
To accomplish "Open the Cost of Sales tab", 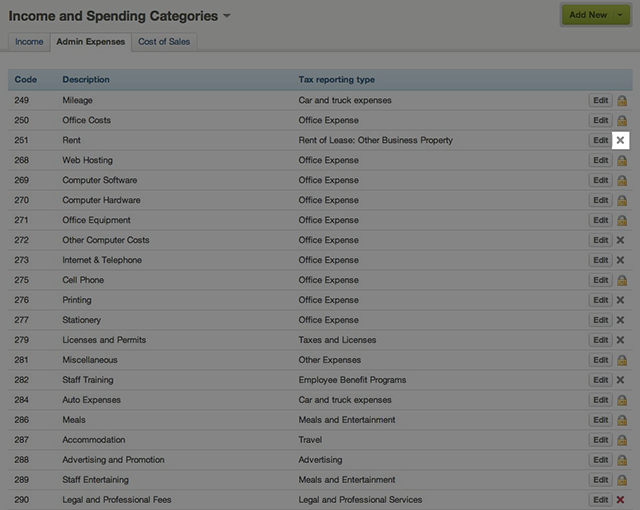I will [164, 42].
